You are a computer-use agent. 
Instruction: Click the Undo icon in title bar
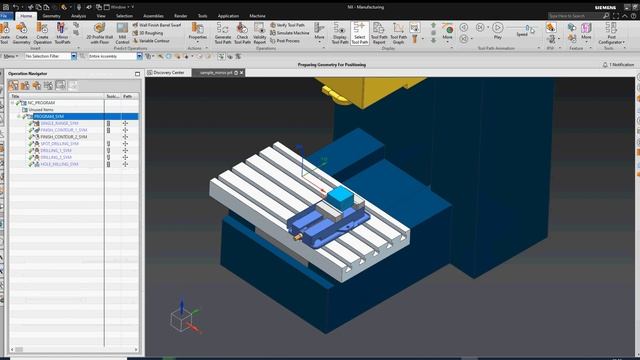(x=16, y=7)
